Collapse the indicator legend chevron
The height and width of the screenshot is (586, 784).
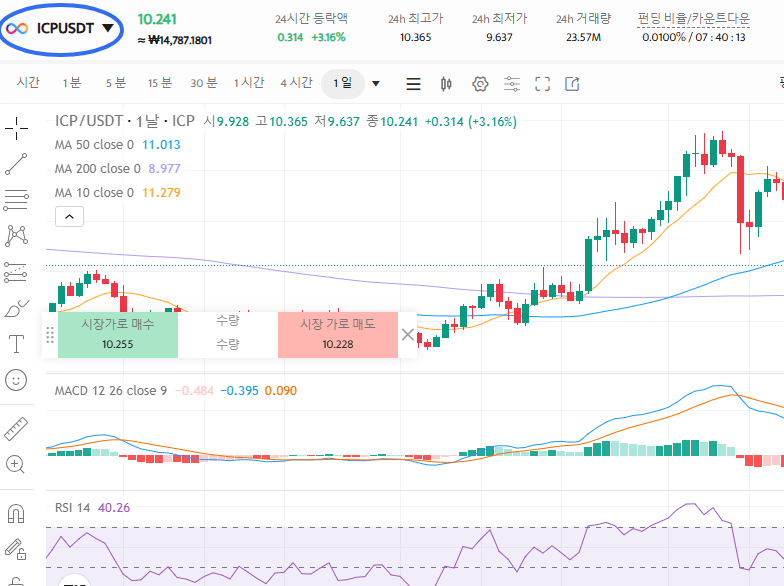click(69, 216)
